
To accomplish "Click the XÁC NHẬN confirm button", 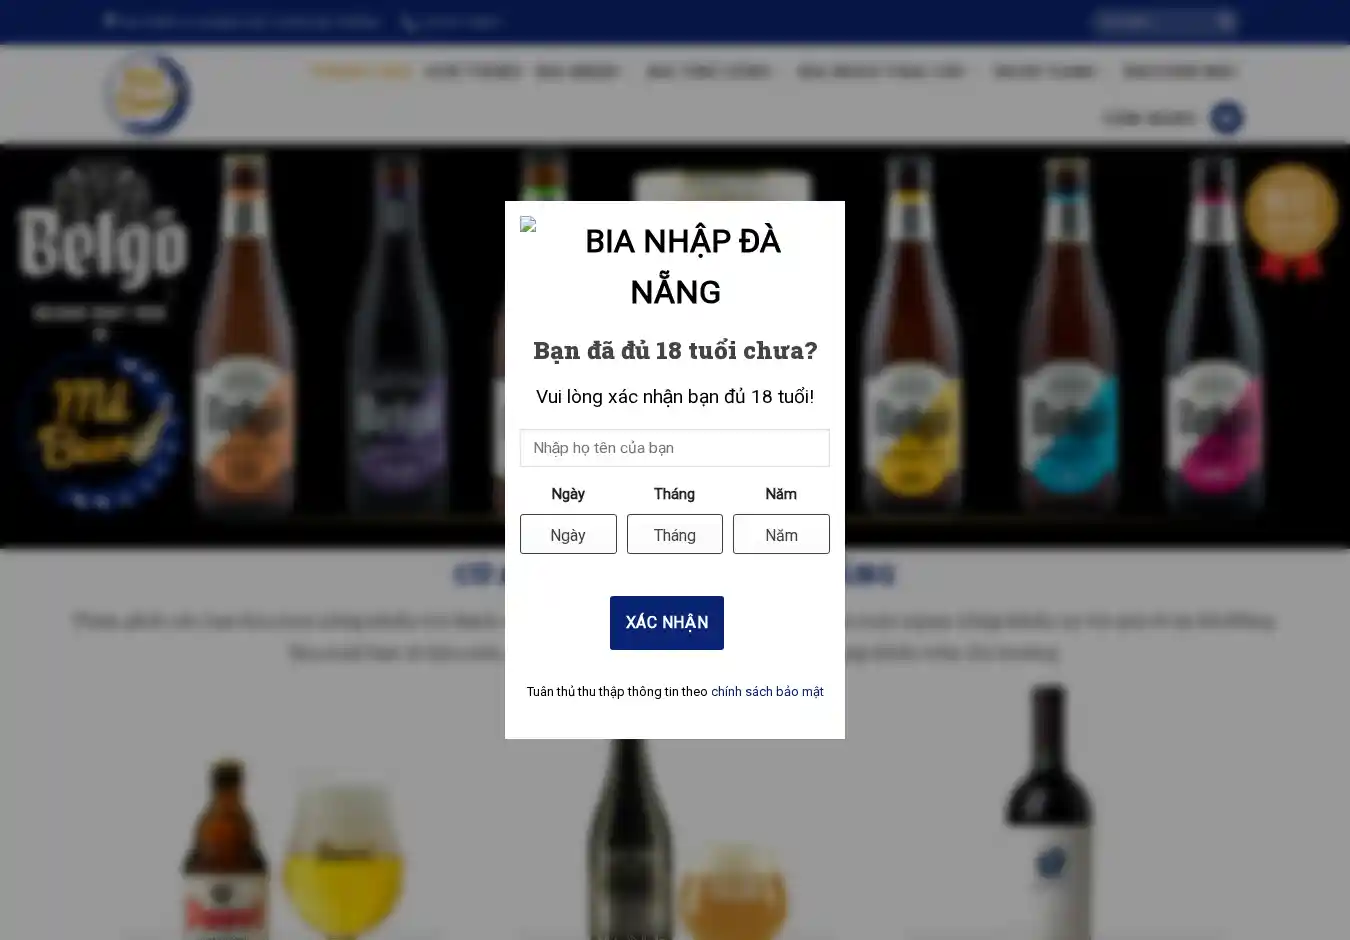I will point(667,623).
